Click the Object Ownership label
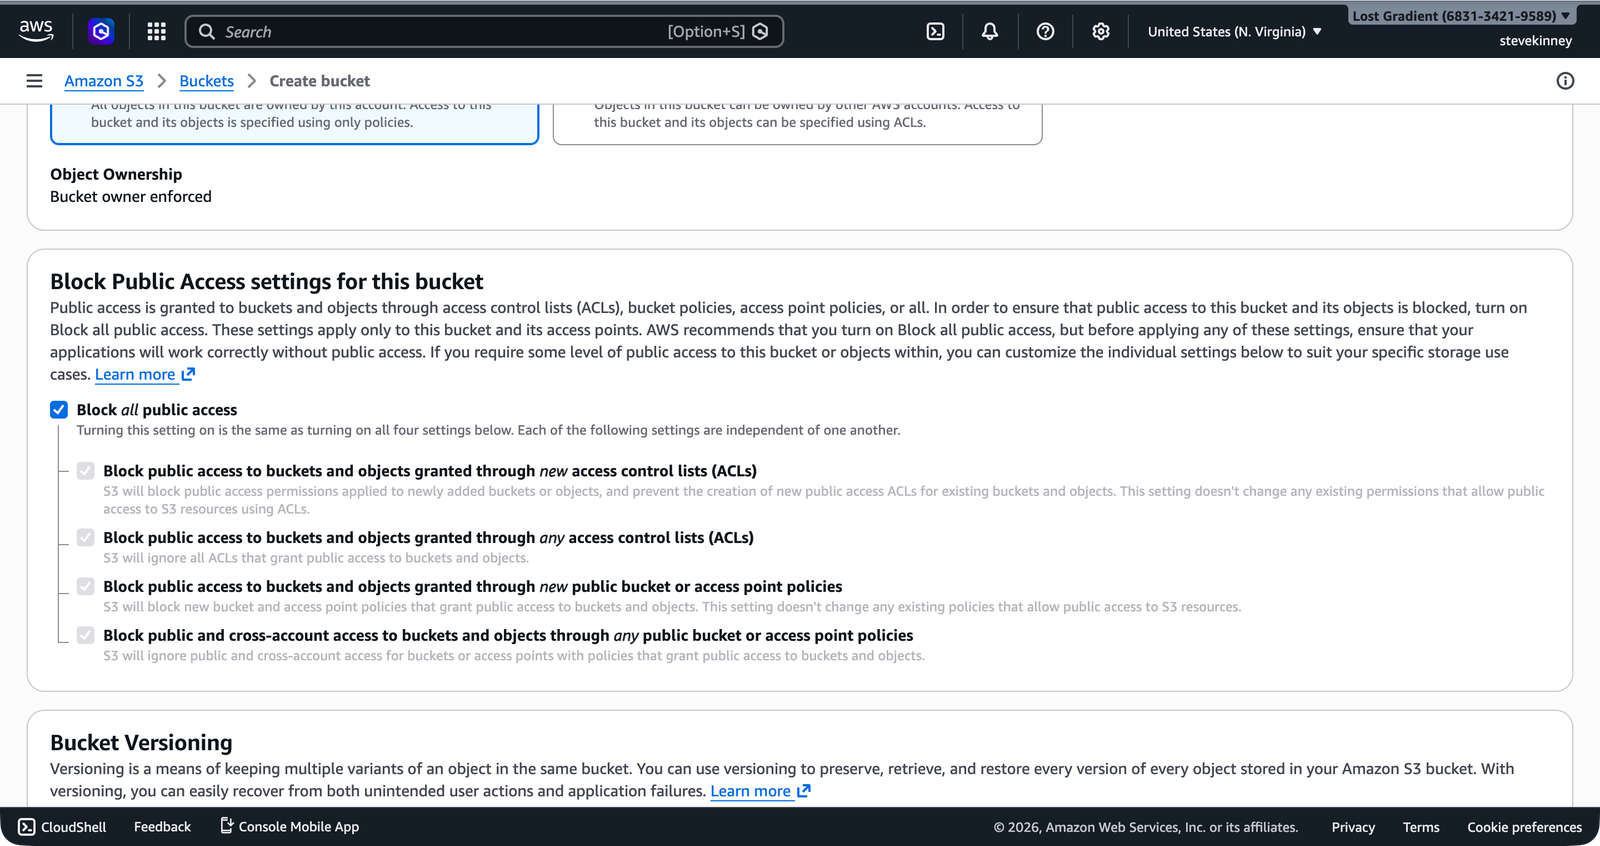This screenshot has width=1600, height=846. 116,174
